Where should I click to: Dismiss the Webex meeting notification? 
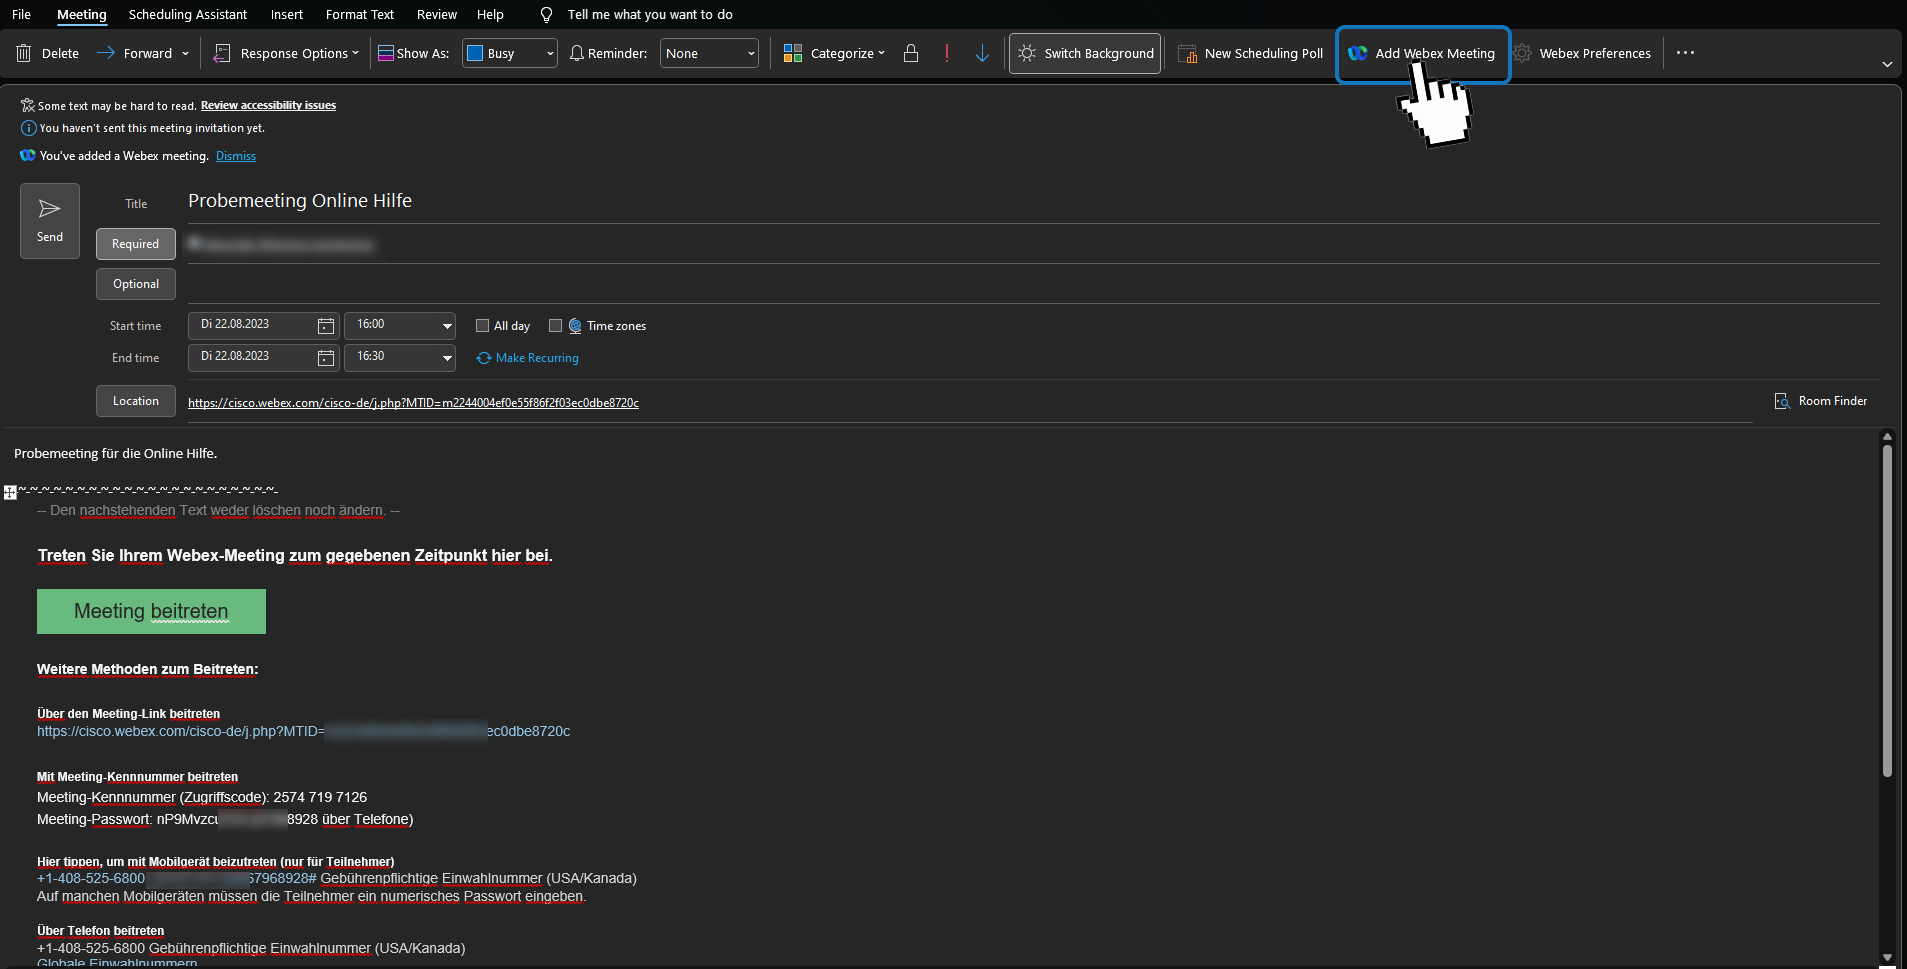236,156
